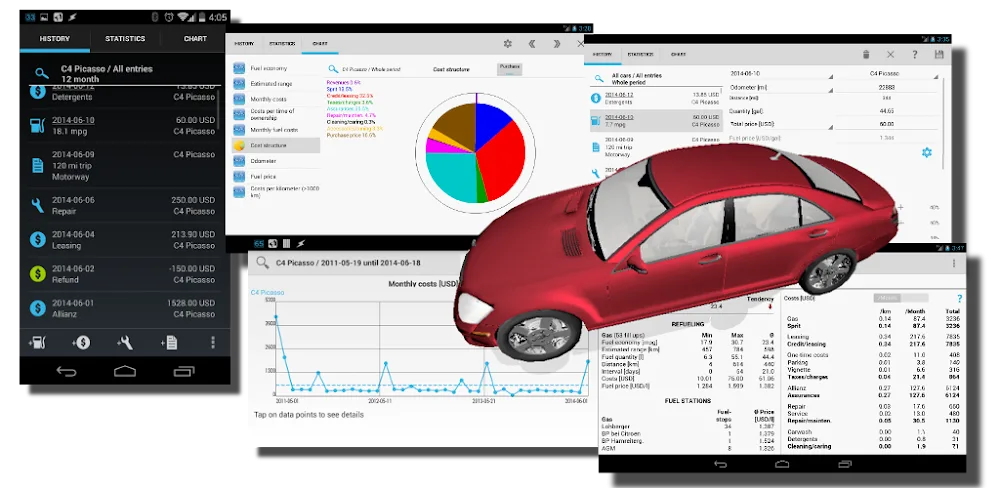Switch to the STATISTICS tab
Image resolution: width=1000 pixels, height=488 pixels.
pyautogui.click(x=125, y=39)
